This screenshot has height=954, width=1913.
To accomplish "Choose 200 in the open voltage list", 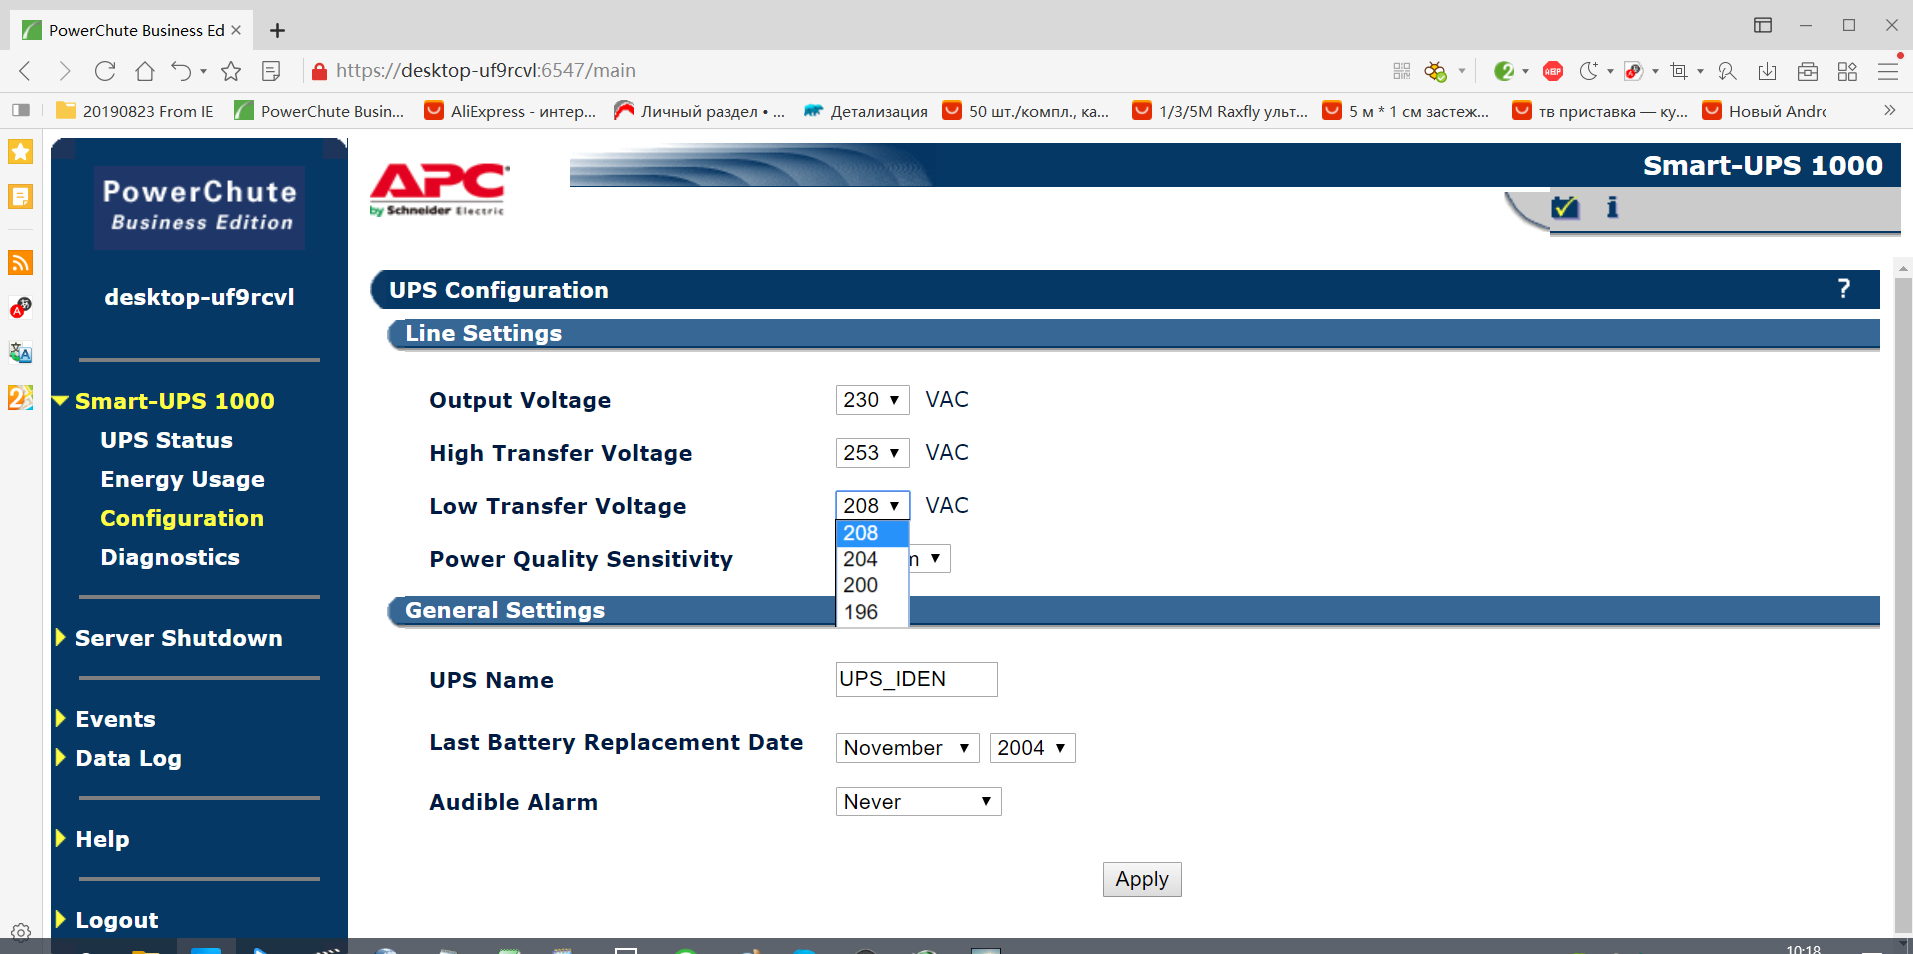I will 872,585.
